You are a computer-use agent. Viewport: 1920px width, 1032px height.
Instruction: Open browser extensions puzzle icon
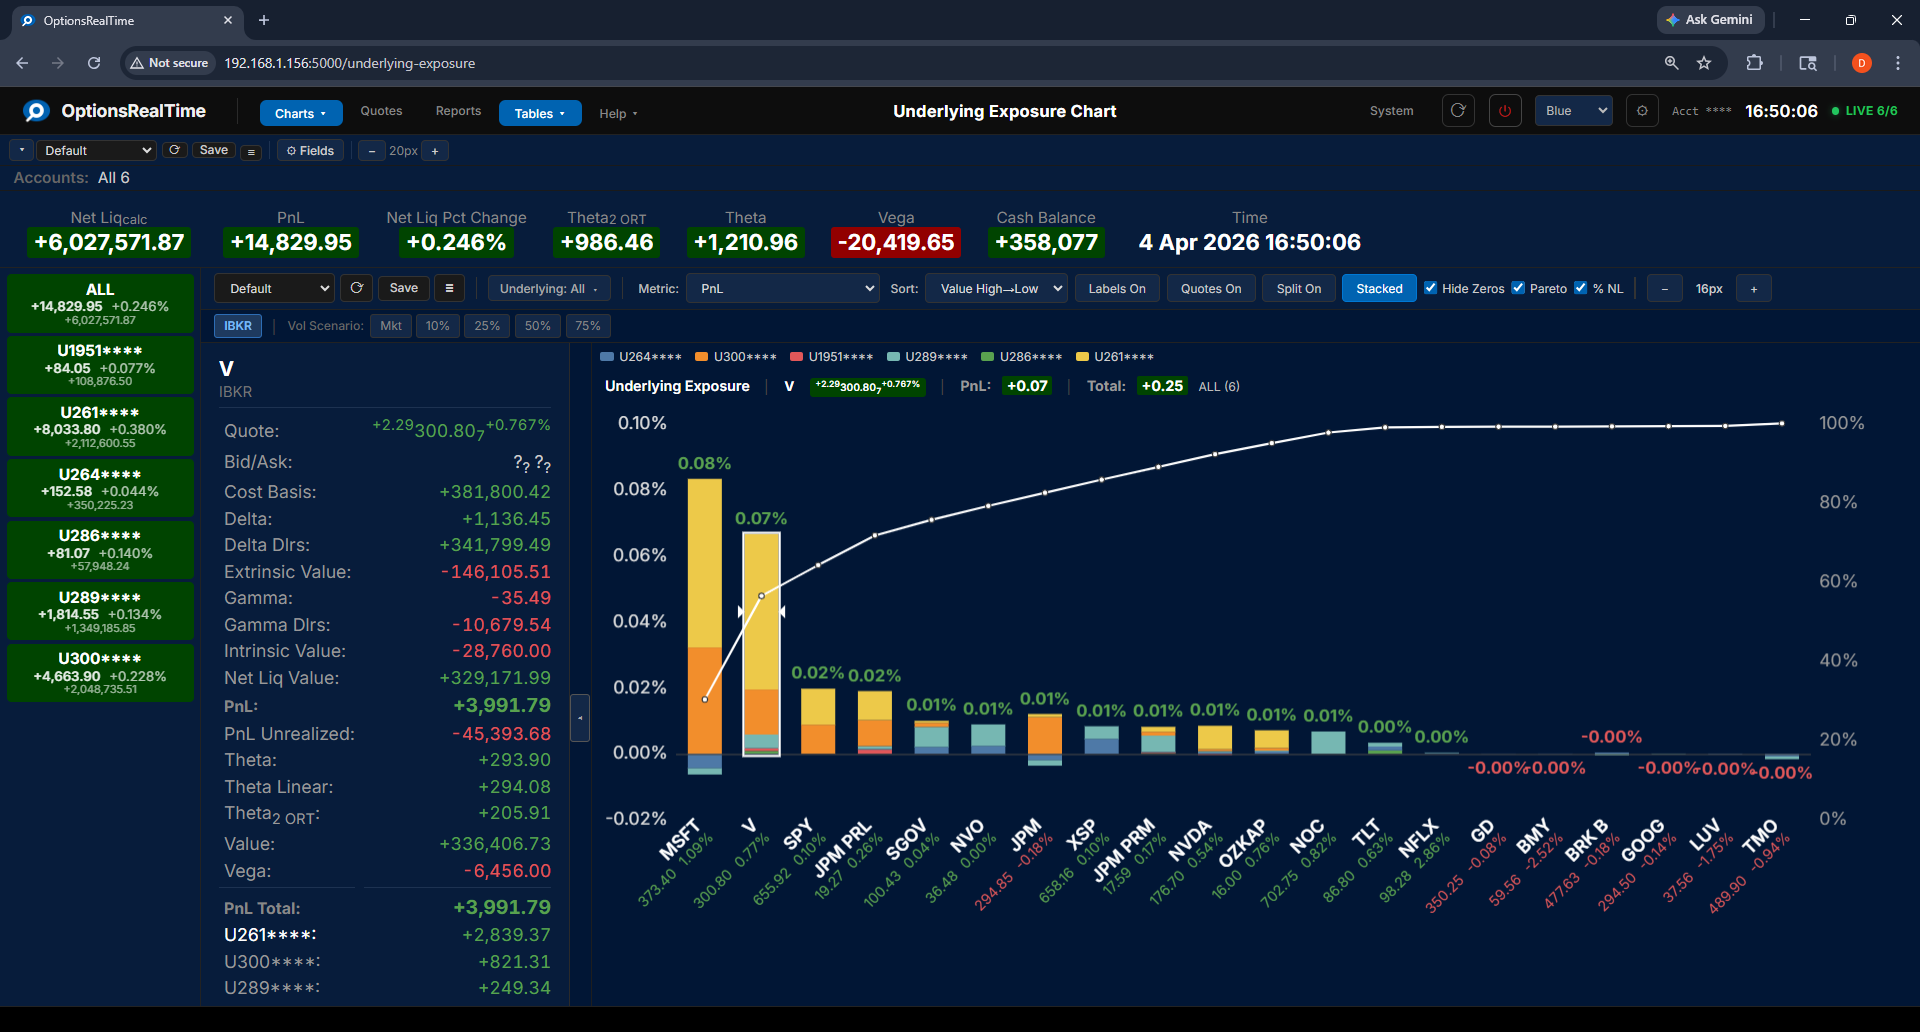click(x=1754, y=63)
